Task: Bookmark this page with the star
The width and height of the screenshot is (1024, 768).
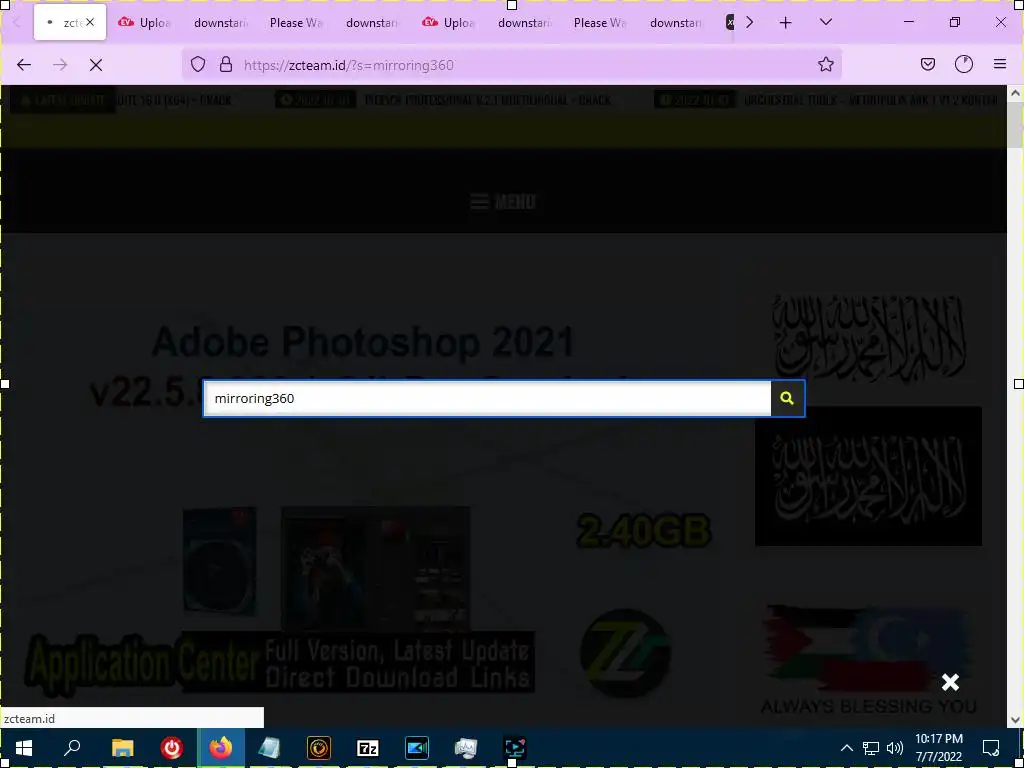Action: (825, 65)
